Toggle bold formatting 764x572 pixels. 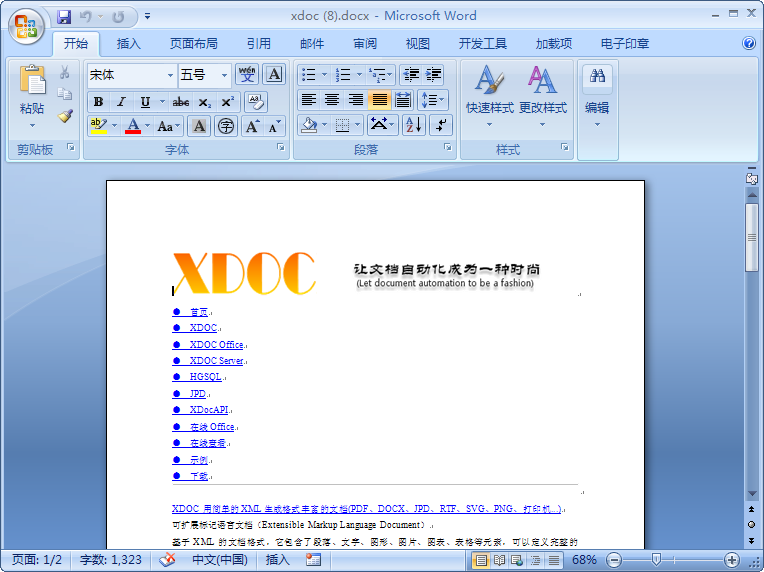98,102
